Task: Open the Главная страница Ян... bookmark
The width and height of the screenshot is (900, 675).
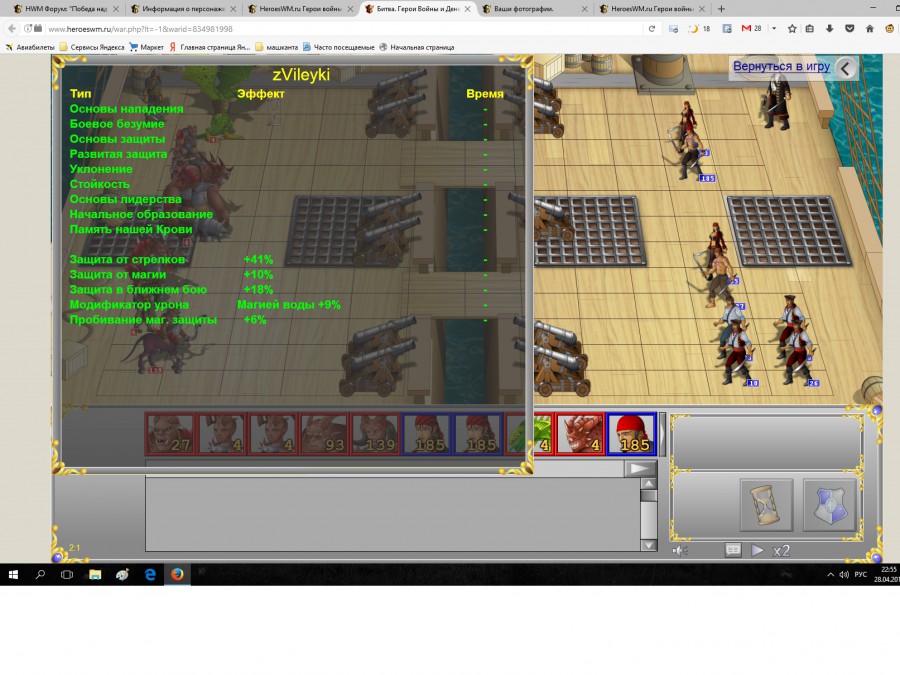Action: coord(210,47)
